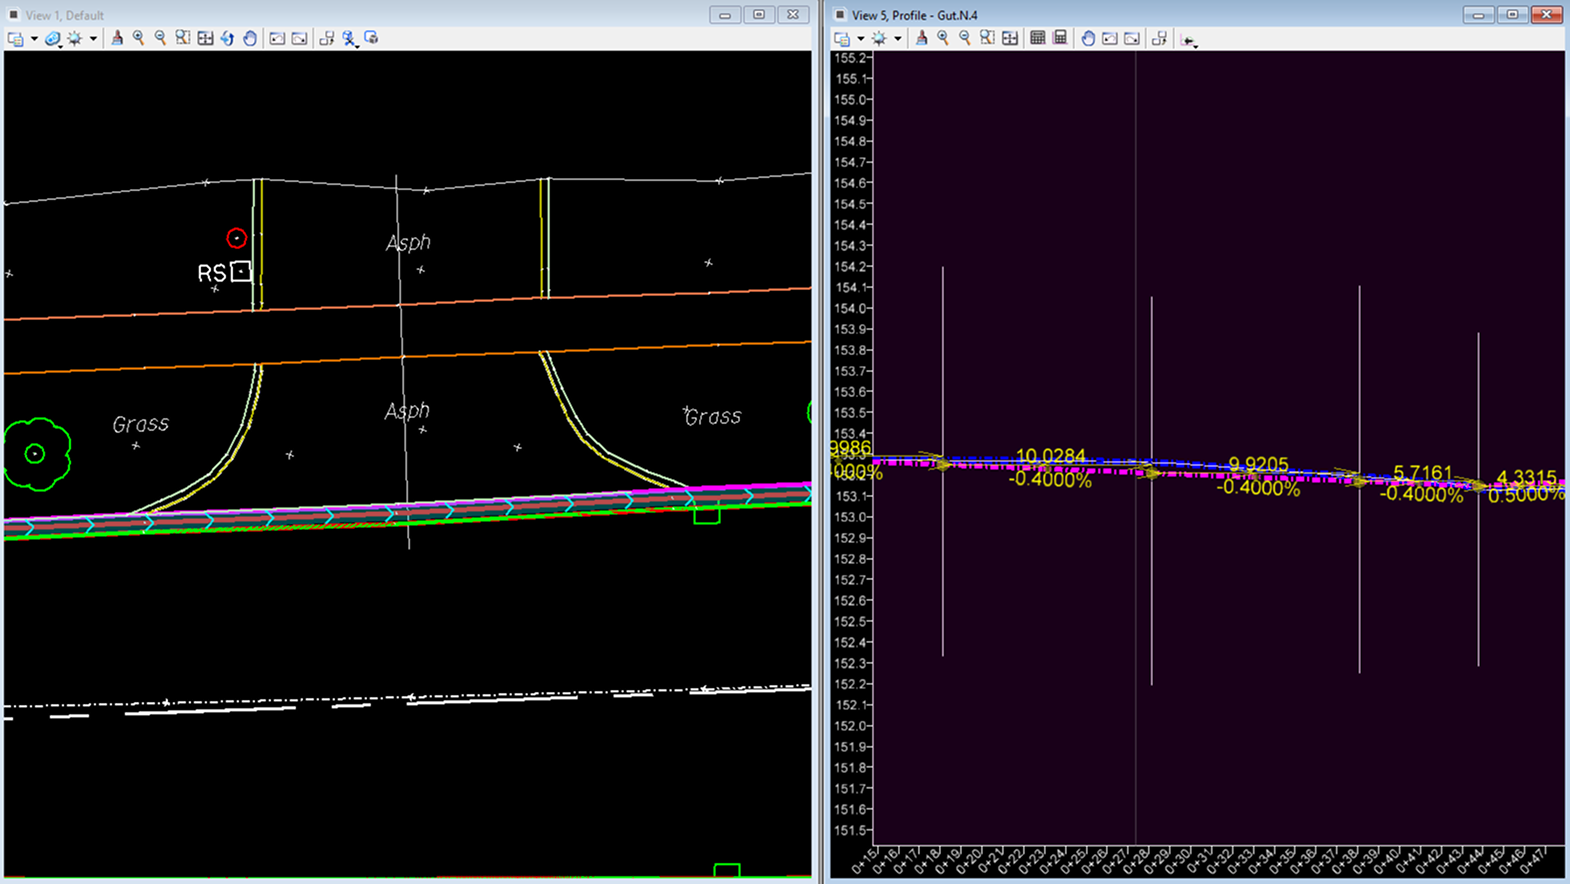The image size is (1570, 884).
Task: Click View Next in profile view toolbar
Action: (x=1132, y=38)
